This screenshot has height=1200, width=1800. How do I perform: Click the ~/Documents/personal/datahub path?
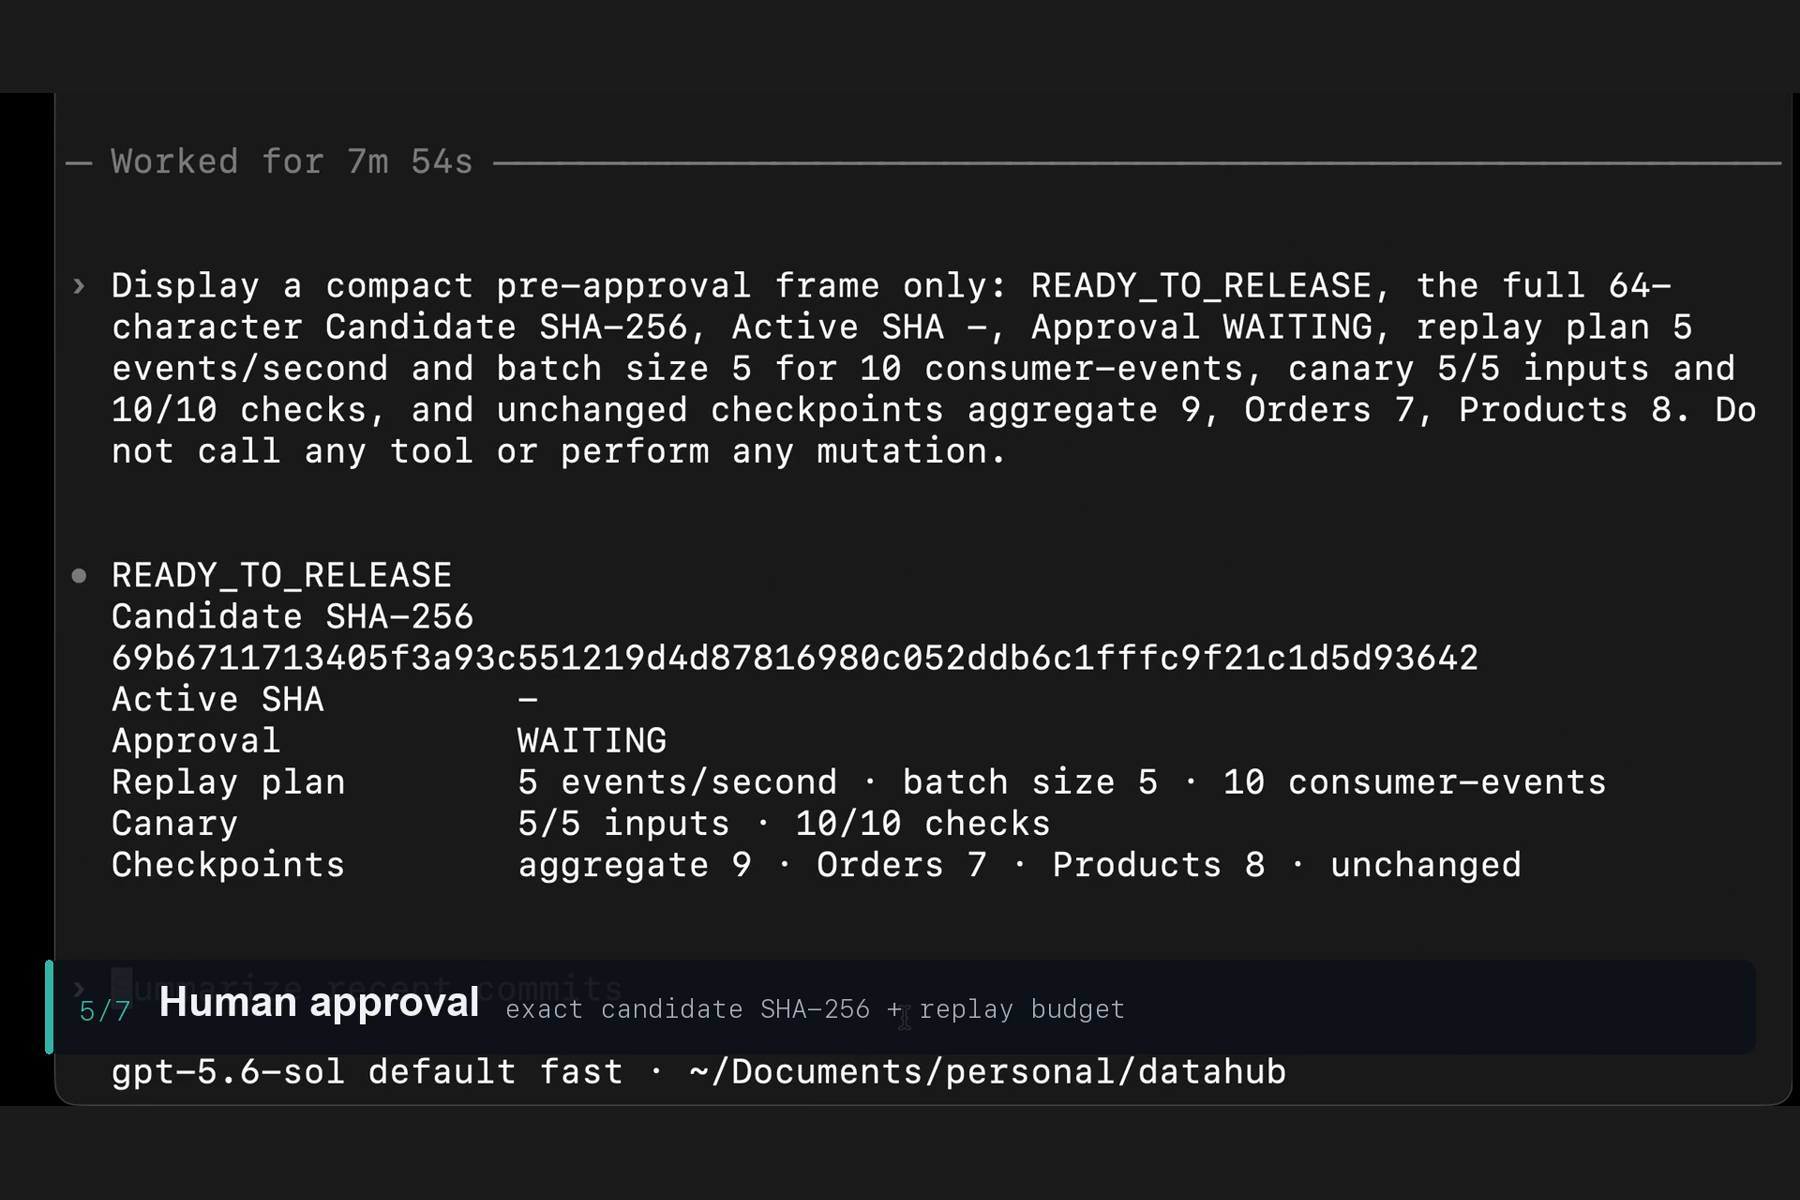coord(987,1072)
